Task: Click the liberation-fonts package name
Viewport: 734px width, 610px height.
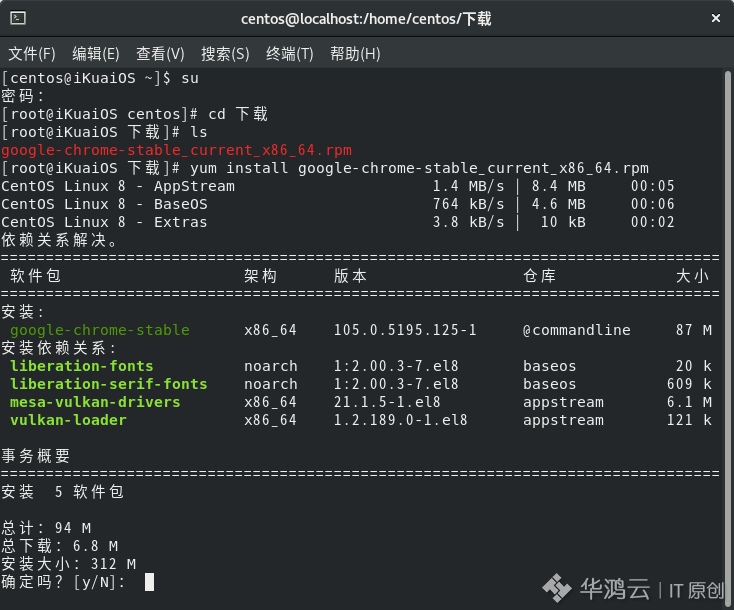Action: pos(81,366)
